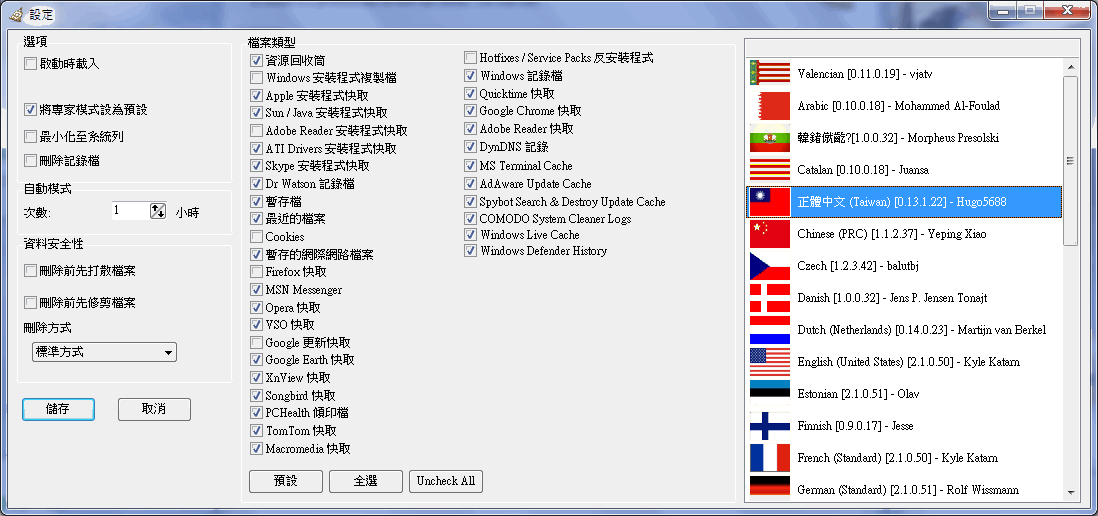This screenshot has height=516, width=1098.
Task: Click the Czech flag icon
Action: tap(770, 266)
